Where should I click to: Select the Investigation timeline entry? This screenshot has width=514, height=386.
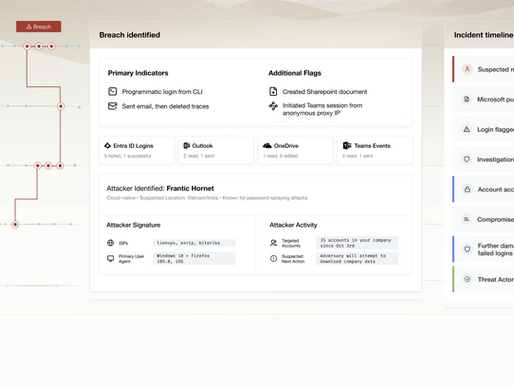pos(483,159)
